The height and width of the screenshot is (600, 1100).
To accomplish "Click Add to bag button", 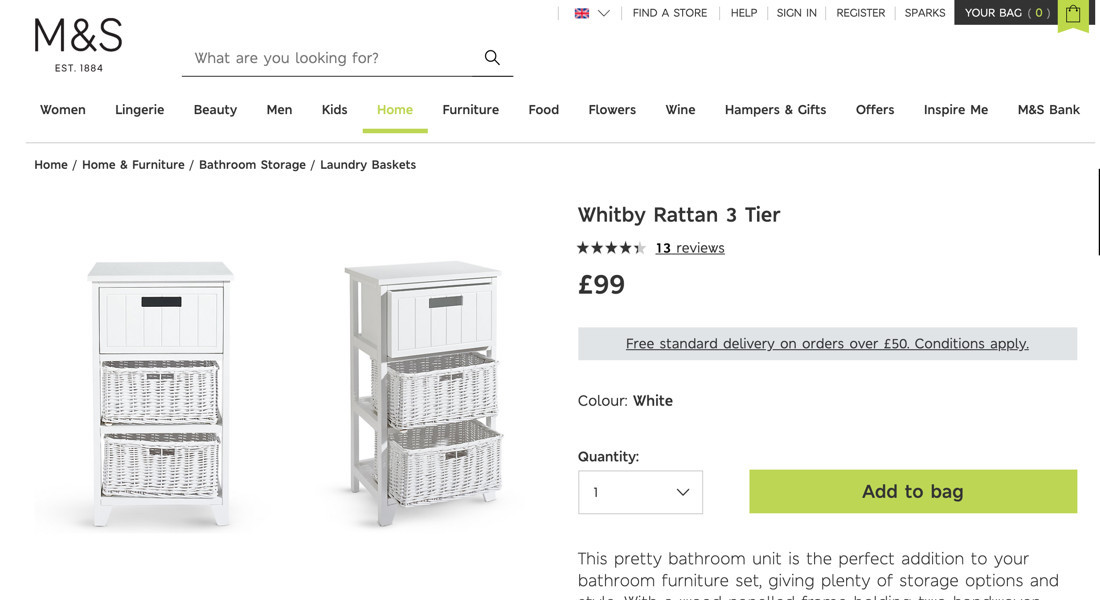I will 912,491.
